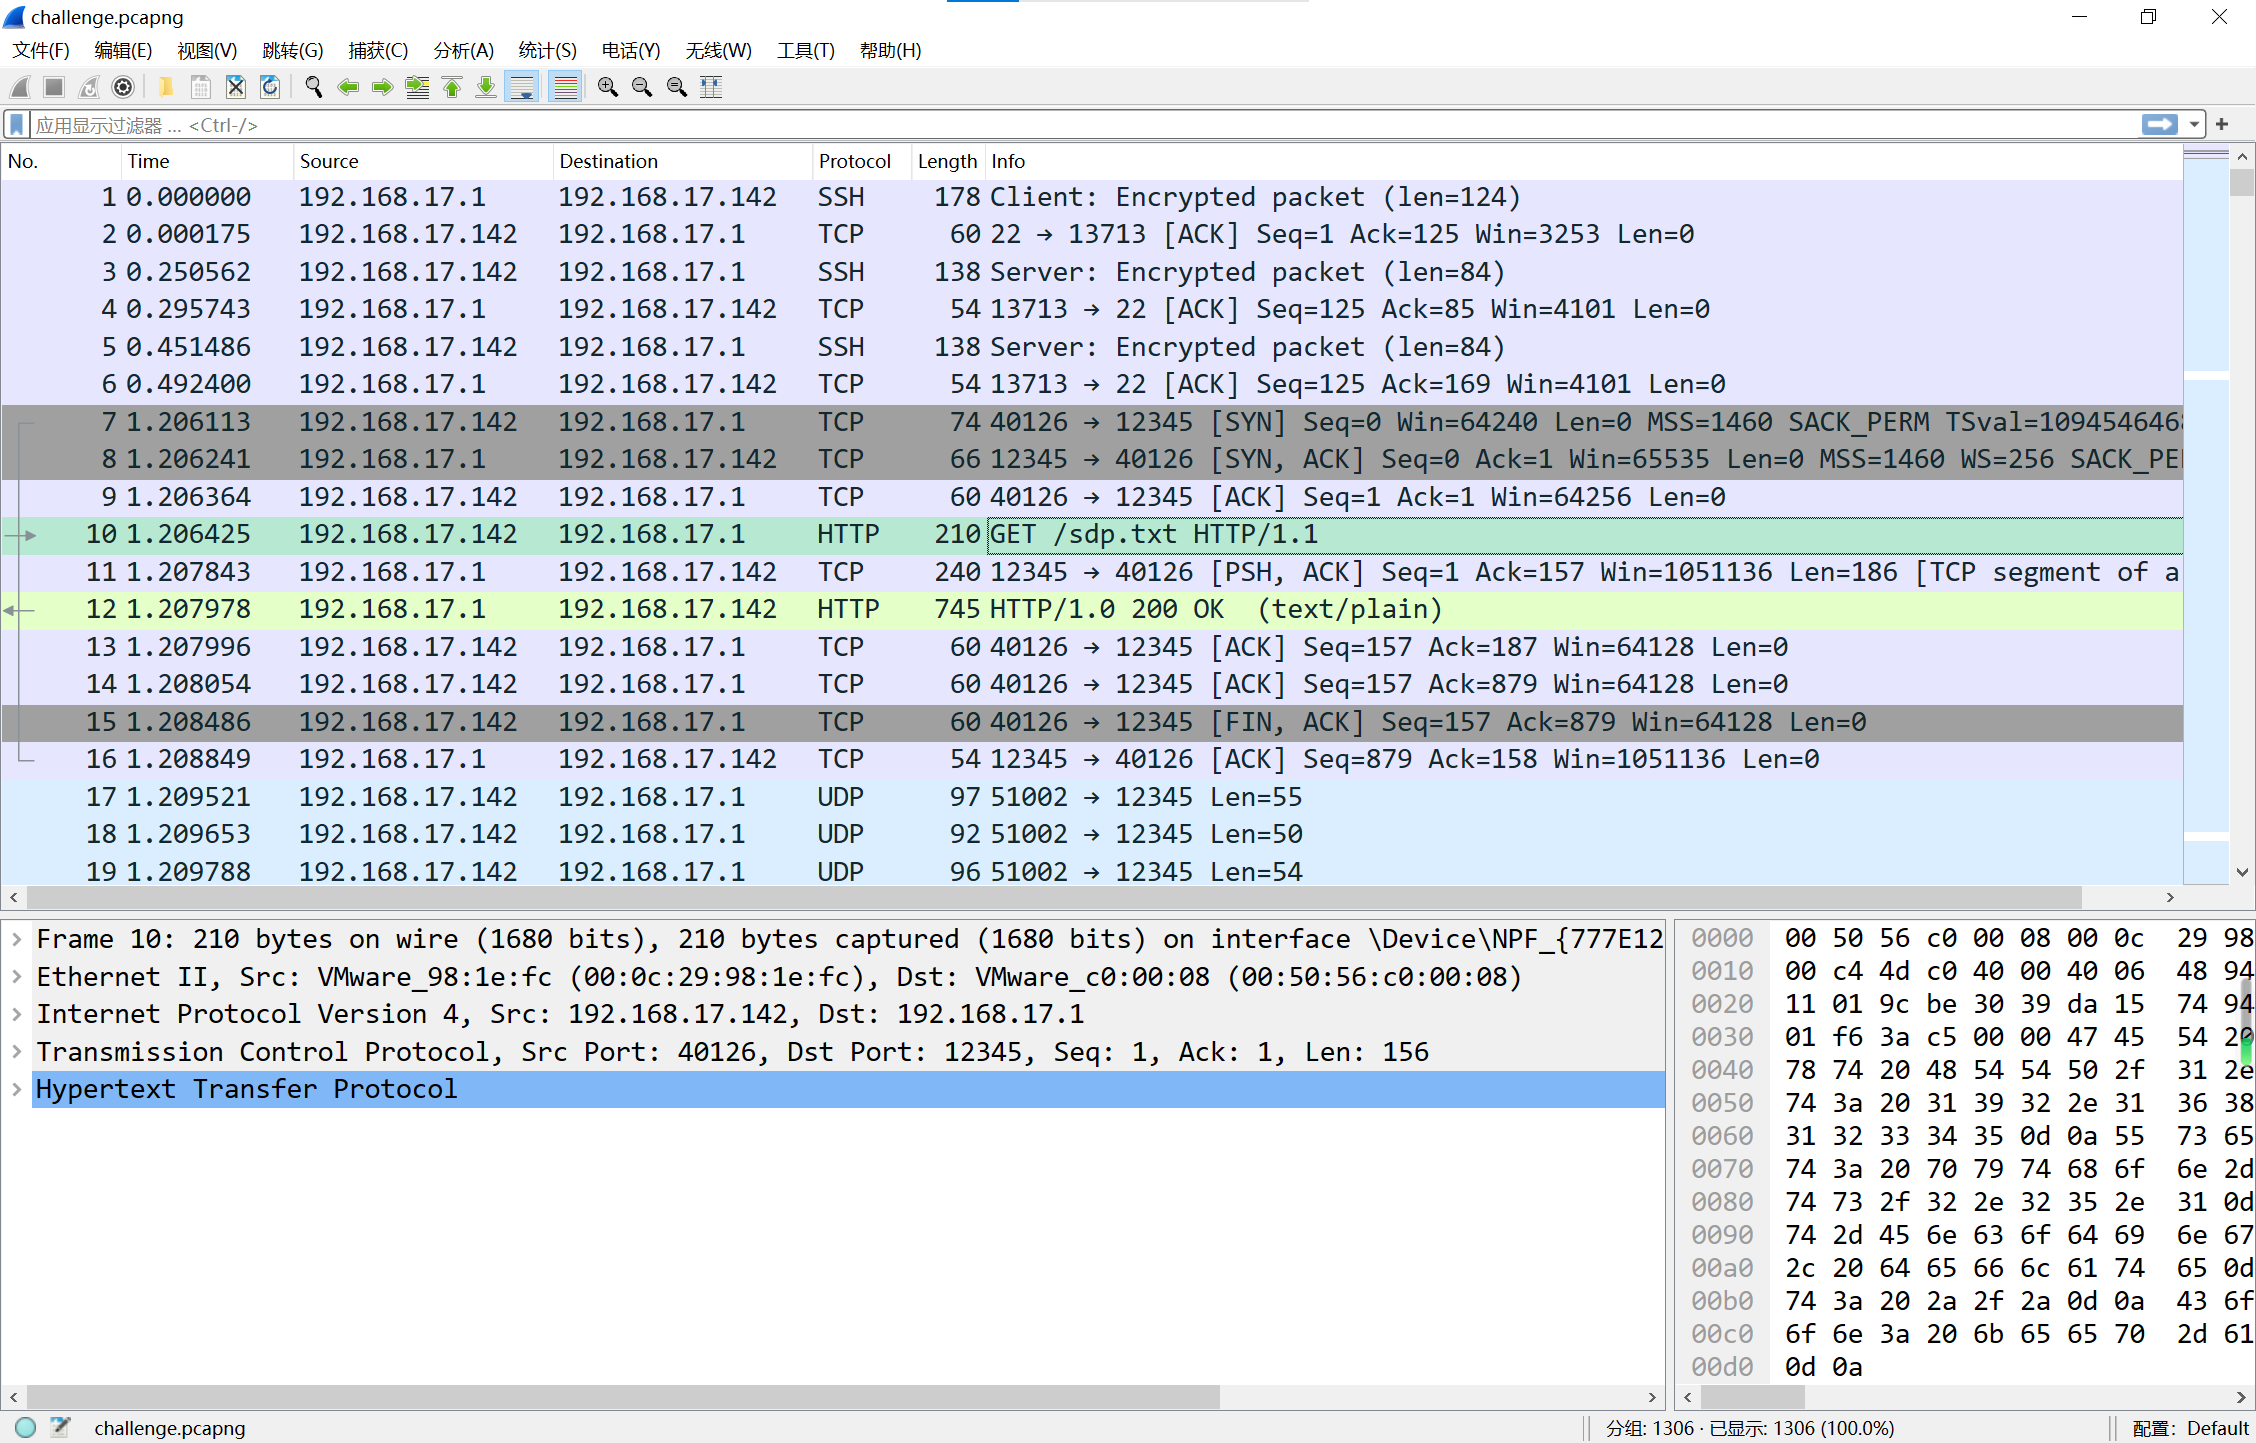
Task: Toggle auto-scroll during live capture
Action: coord(522,88)
